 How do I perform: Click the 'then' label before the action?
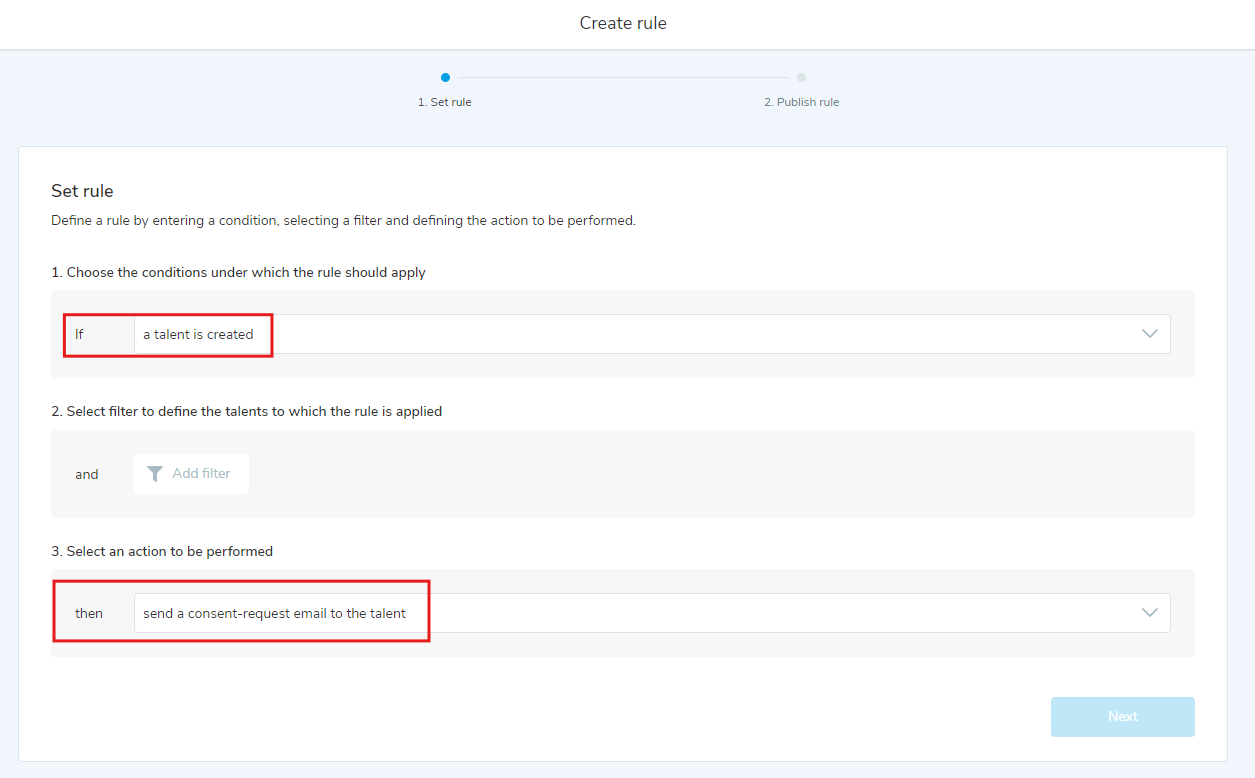click(x=89, y=613)
